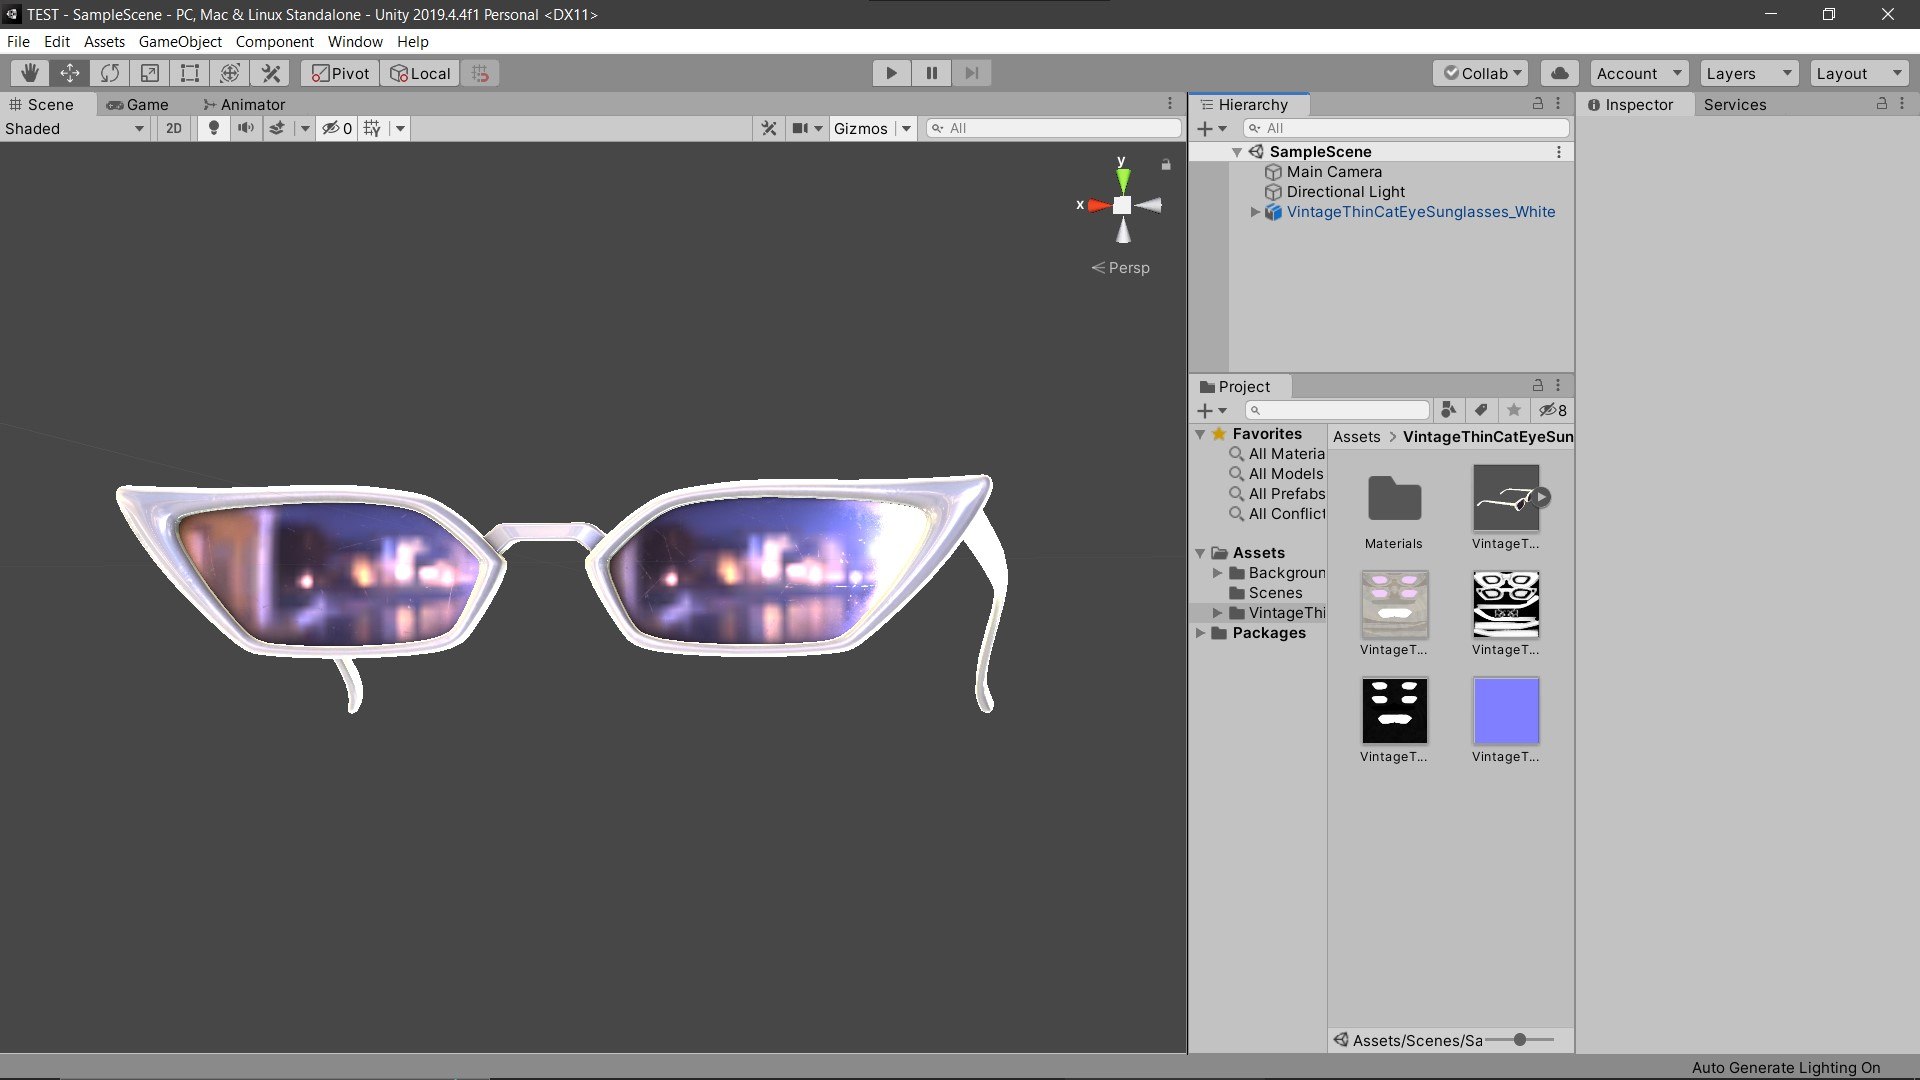Select the Rect tool
Image resolution: width=1920 pixels, height=1080 pixels.
(x=190, y=73)
